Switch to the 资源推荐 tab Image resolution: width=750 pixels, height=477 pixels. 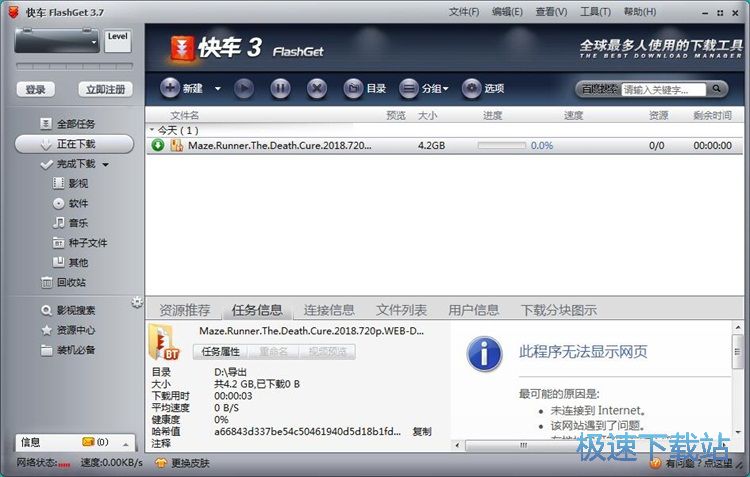pyautogui.click(x=185, y=311)
